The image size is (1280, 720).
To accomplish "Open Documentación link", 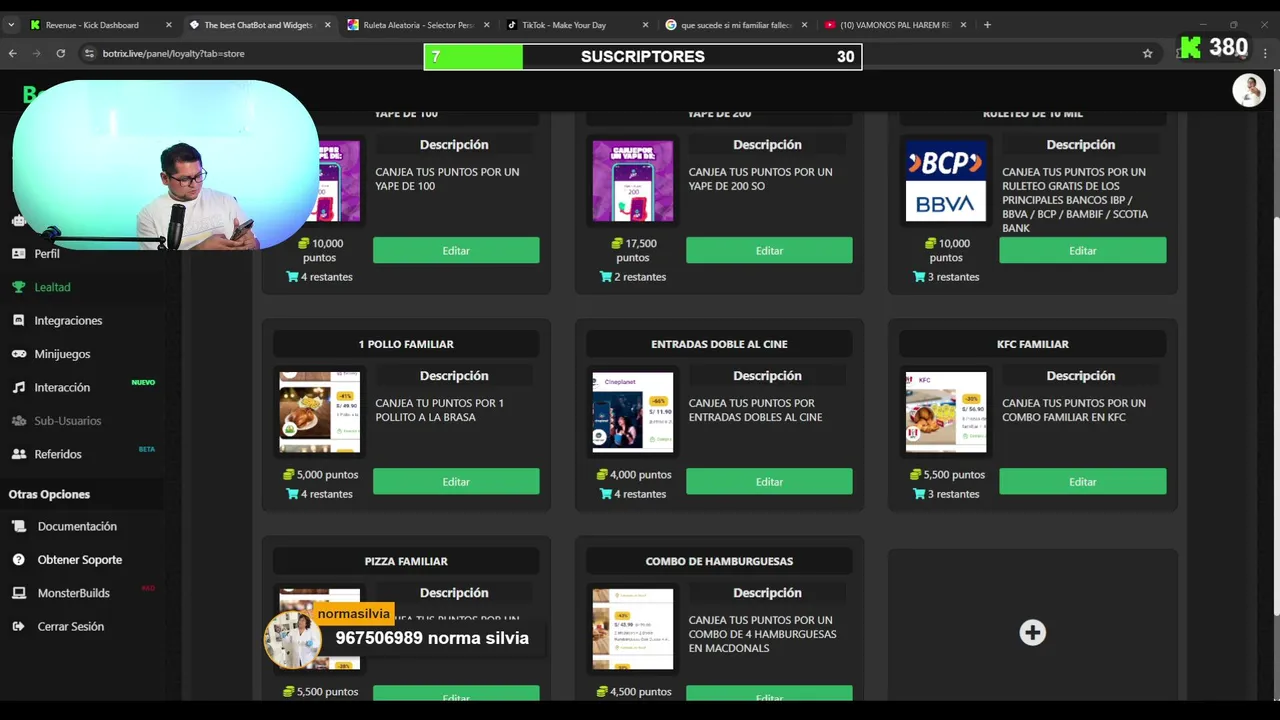I will pyautogui.click(x=77, y=526).
